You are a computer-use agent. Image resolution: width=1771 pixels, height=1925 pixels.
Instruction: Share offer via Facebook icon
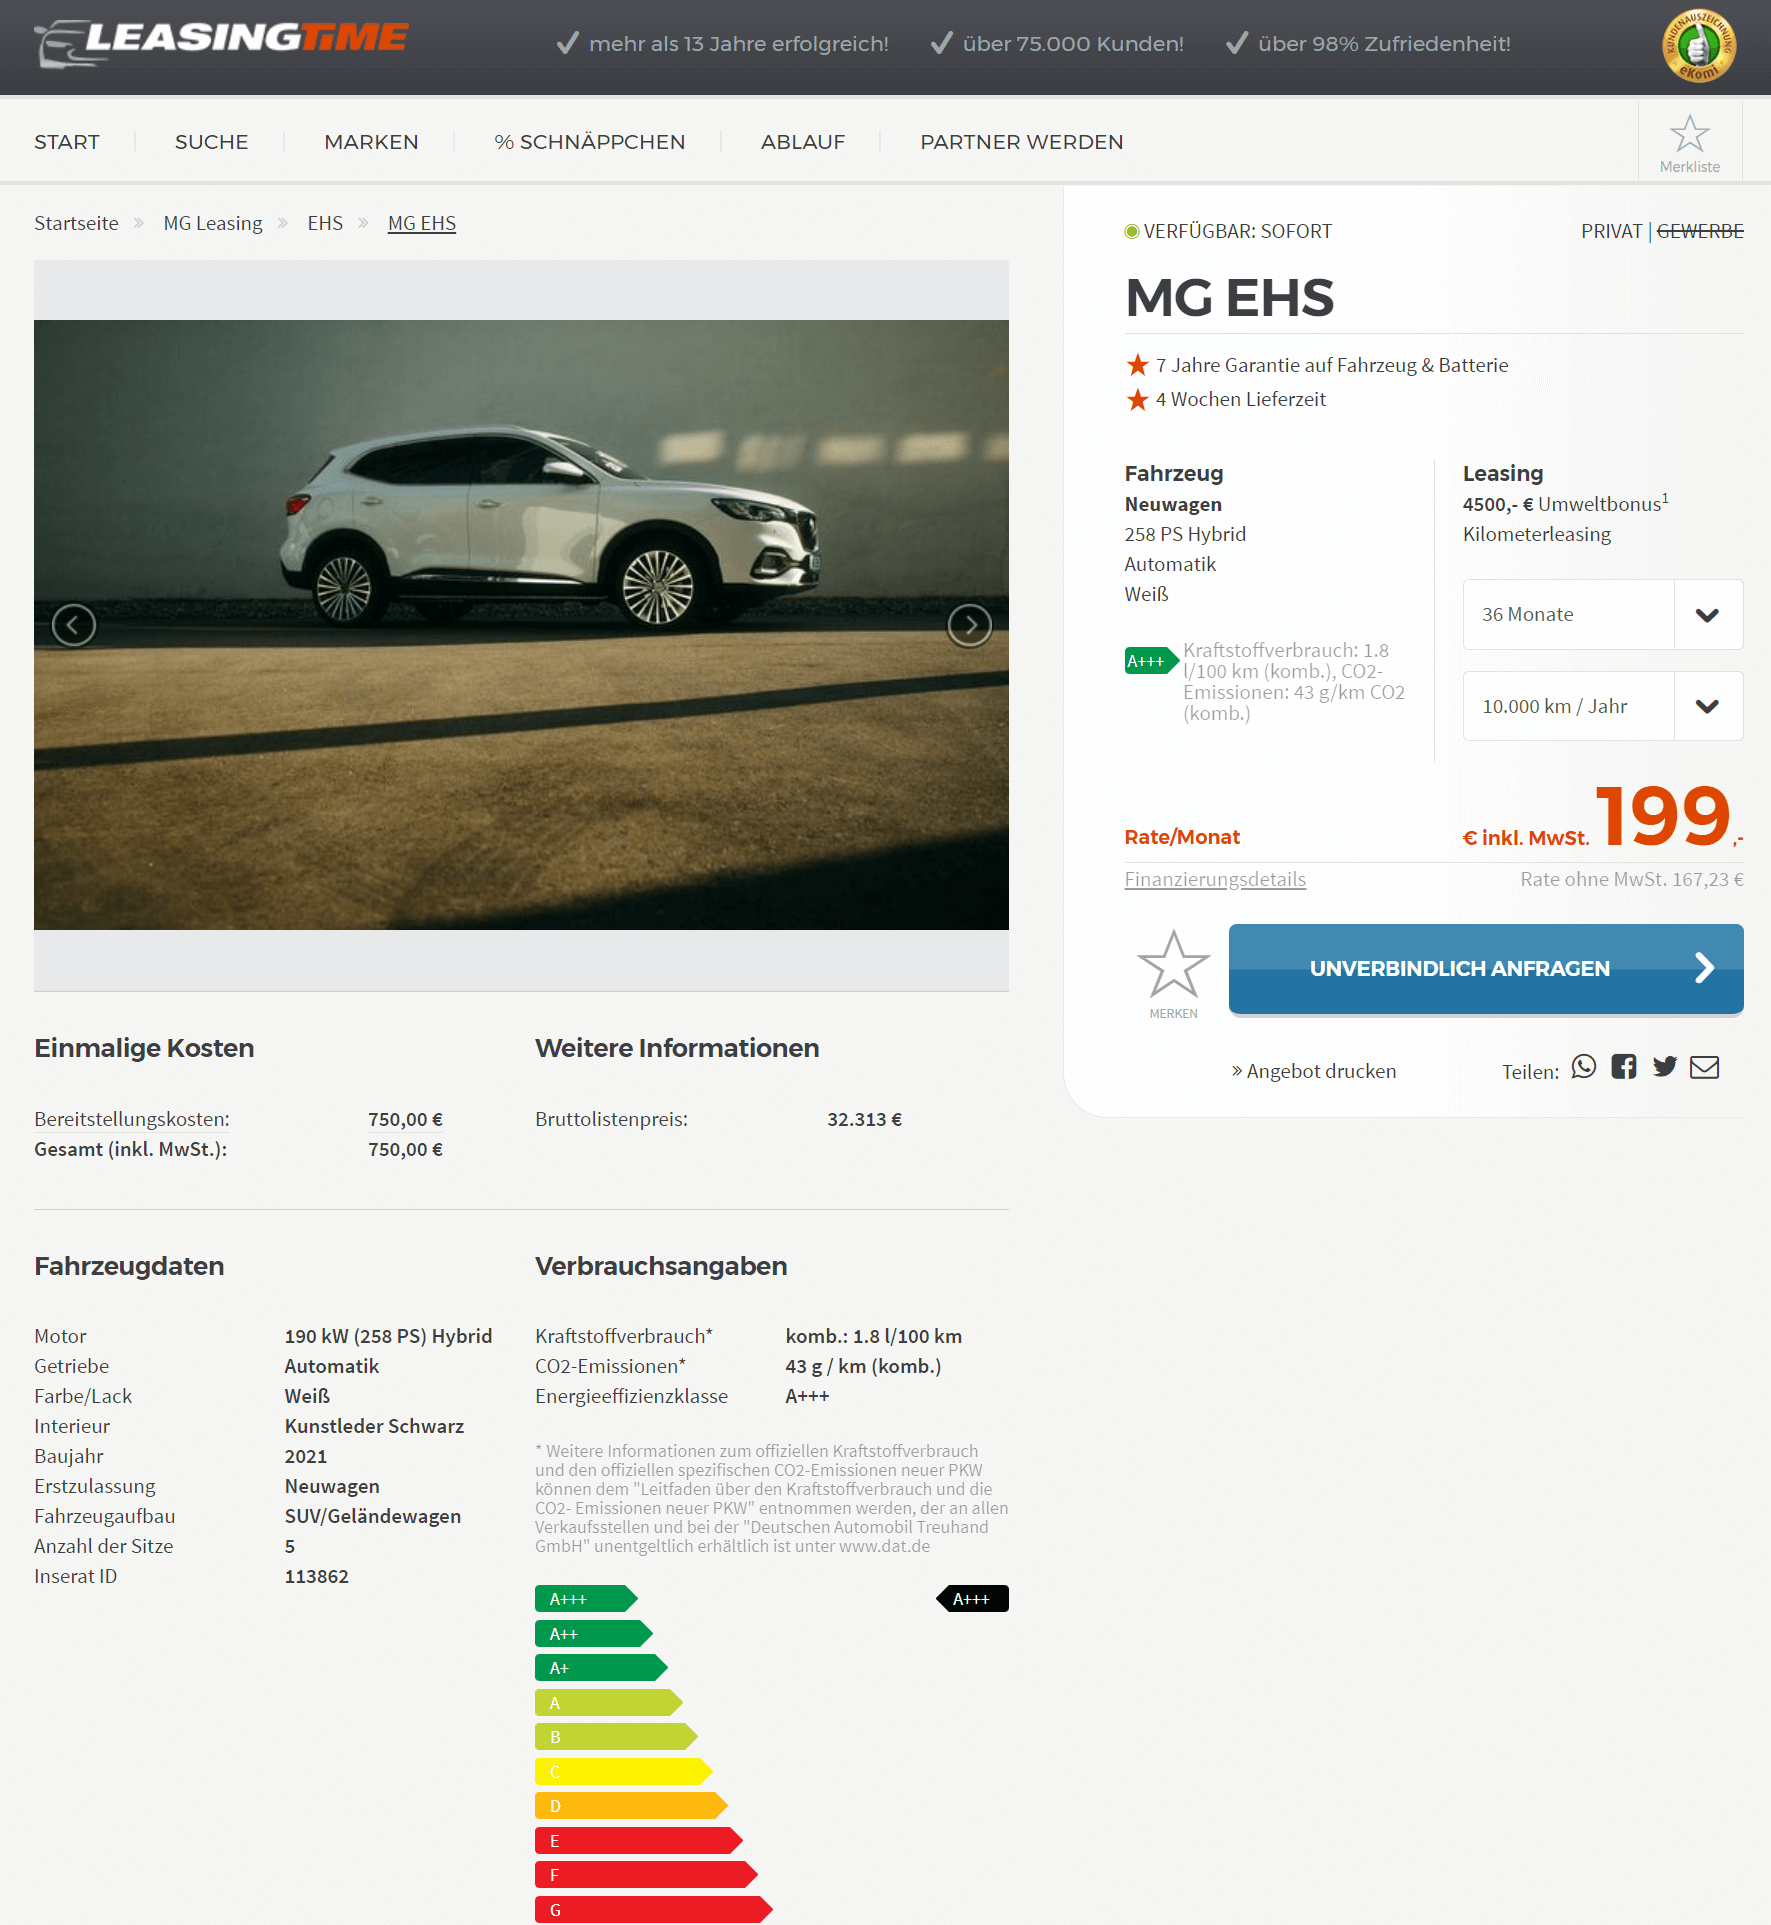click(x=1624, y=1067)
